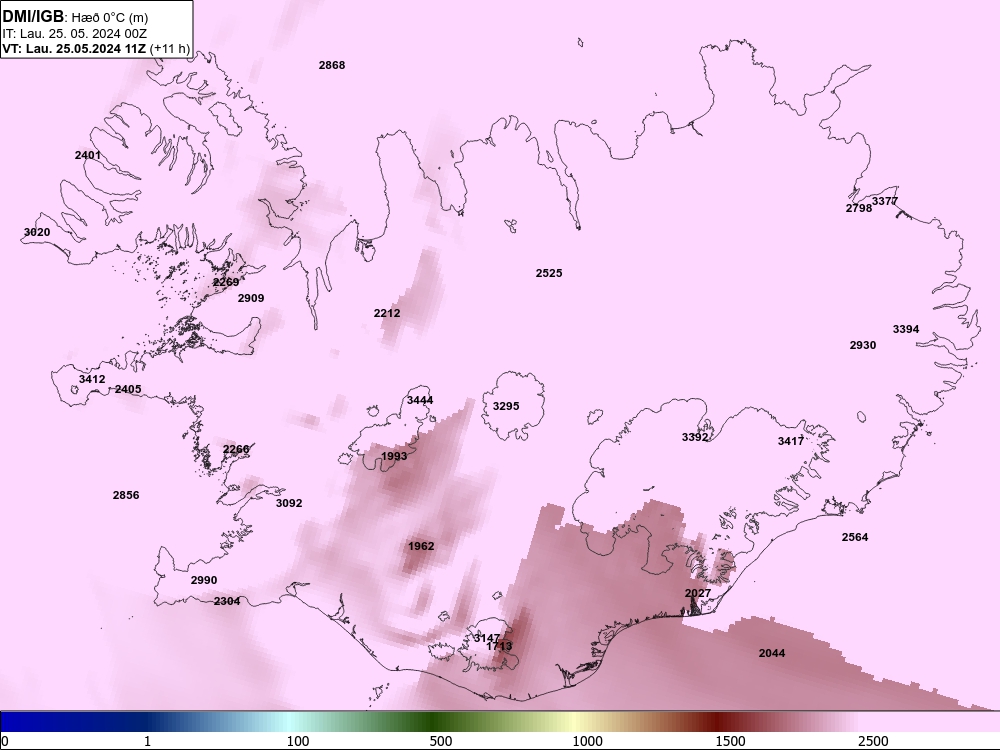Viewport: 1000px width, 750px height.
Task: Click the 3020 freezing level value
Action: click(x=37, y=232)
